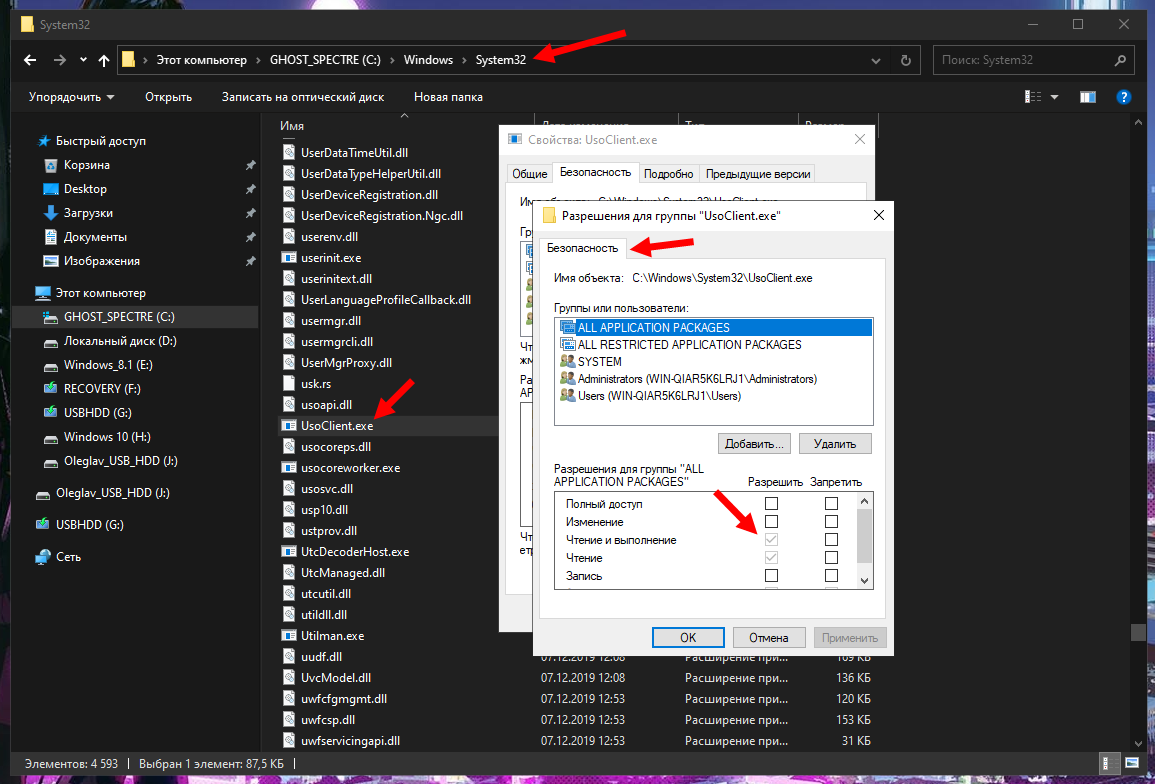Select Безопасность tab in permissions dialog
1155x784 pixels.
tap(583, 248)
